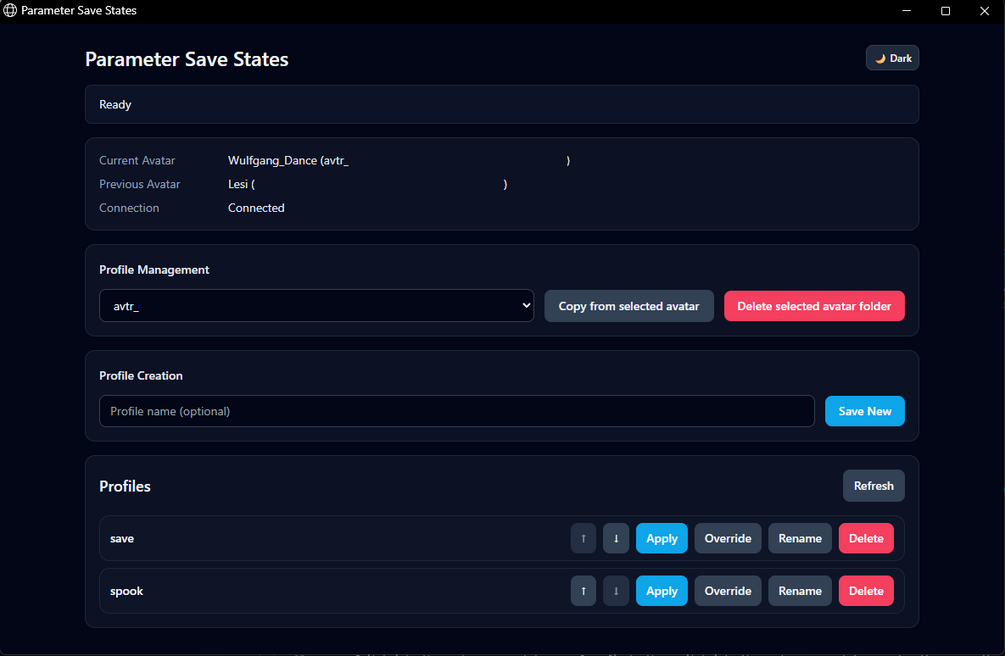Viewport: 1005px width, 656px height.
Task: Move the save profile down
Action: pos(616,538)
